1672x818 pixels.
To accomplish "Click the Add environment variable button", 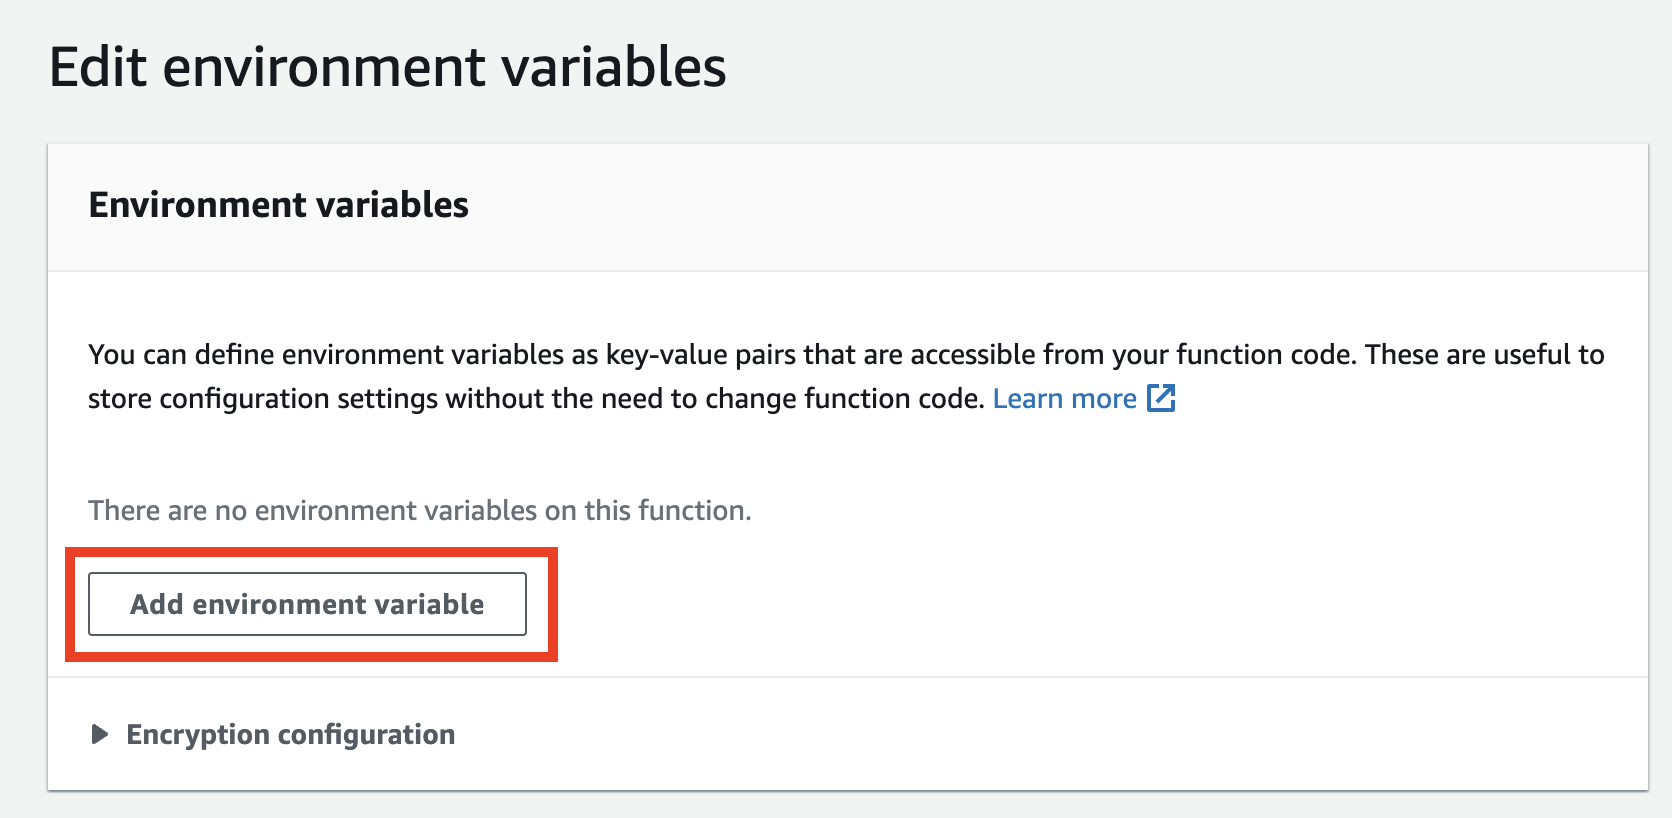I will 307,604.
